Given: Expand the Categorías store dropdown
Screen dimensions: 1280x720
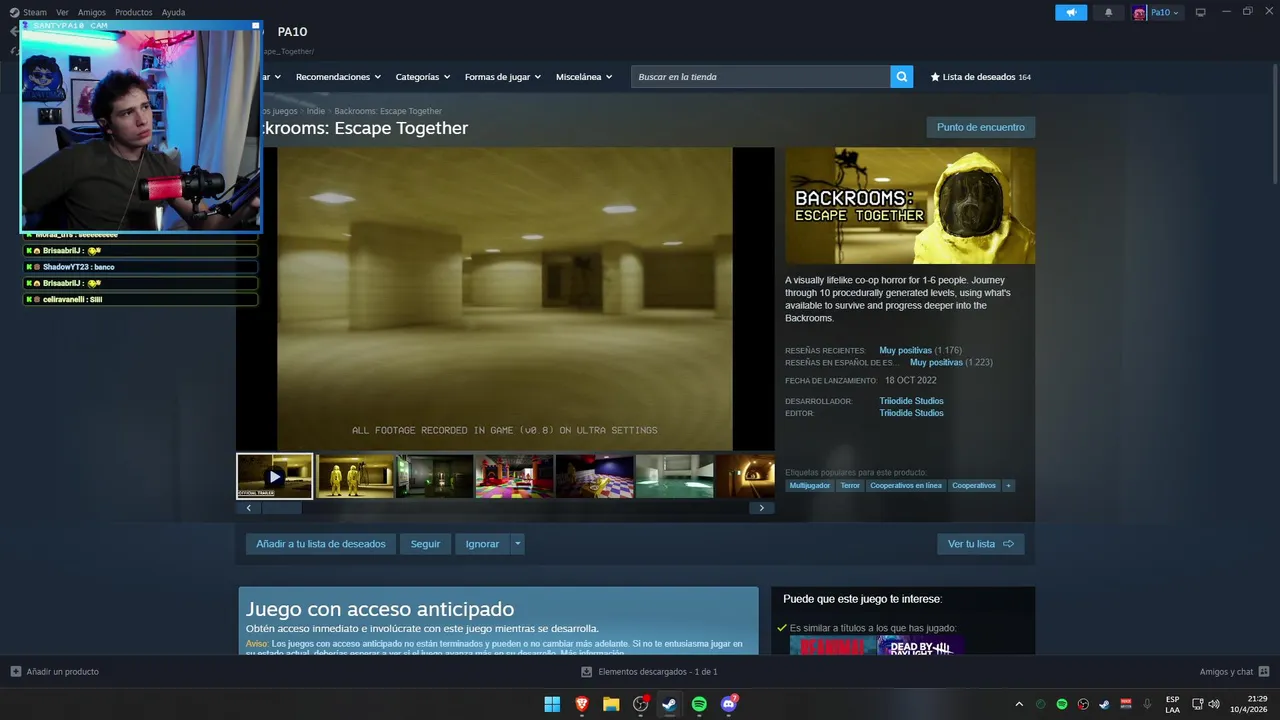Looking at the screenshot, I should [x=422, y=77].
